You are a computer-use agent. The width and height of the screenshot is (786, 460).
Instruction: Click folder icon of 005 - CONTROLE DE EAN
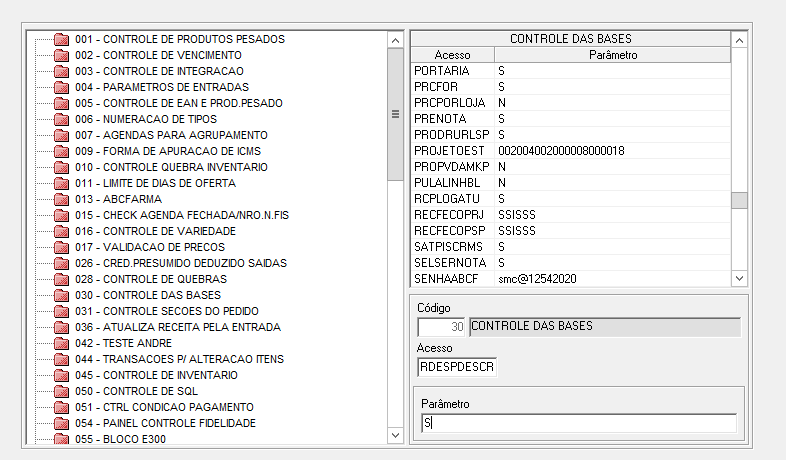(x=61, y=103)
